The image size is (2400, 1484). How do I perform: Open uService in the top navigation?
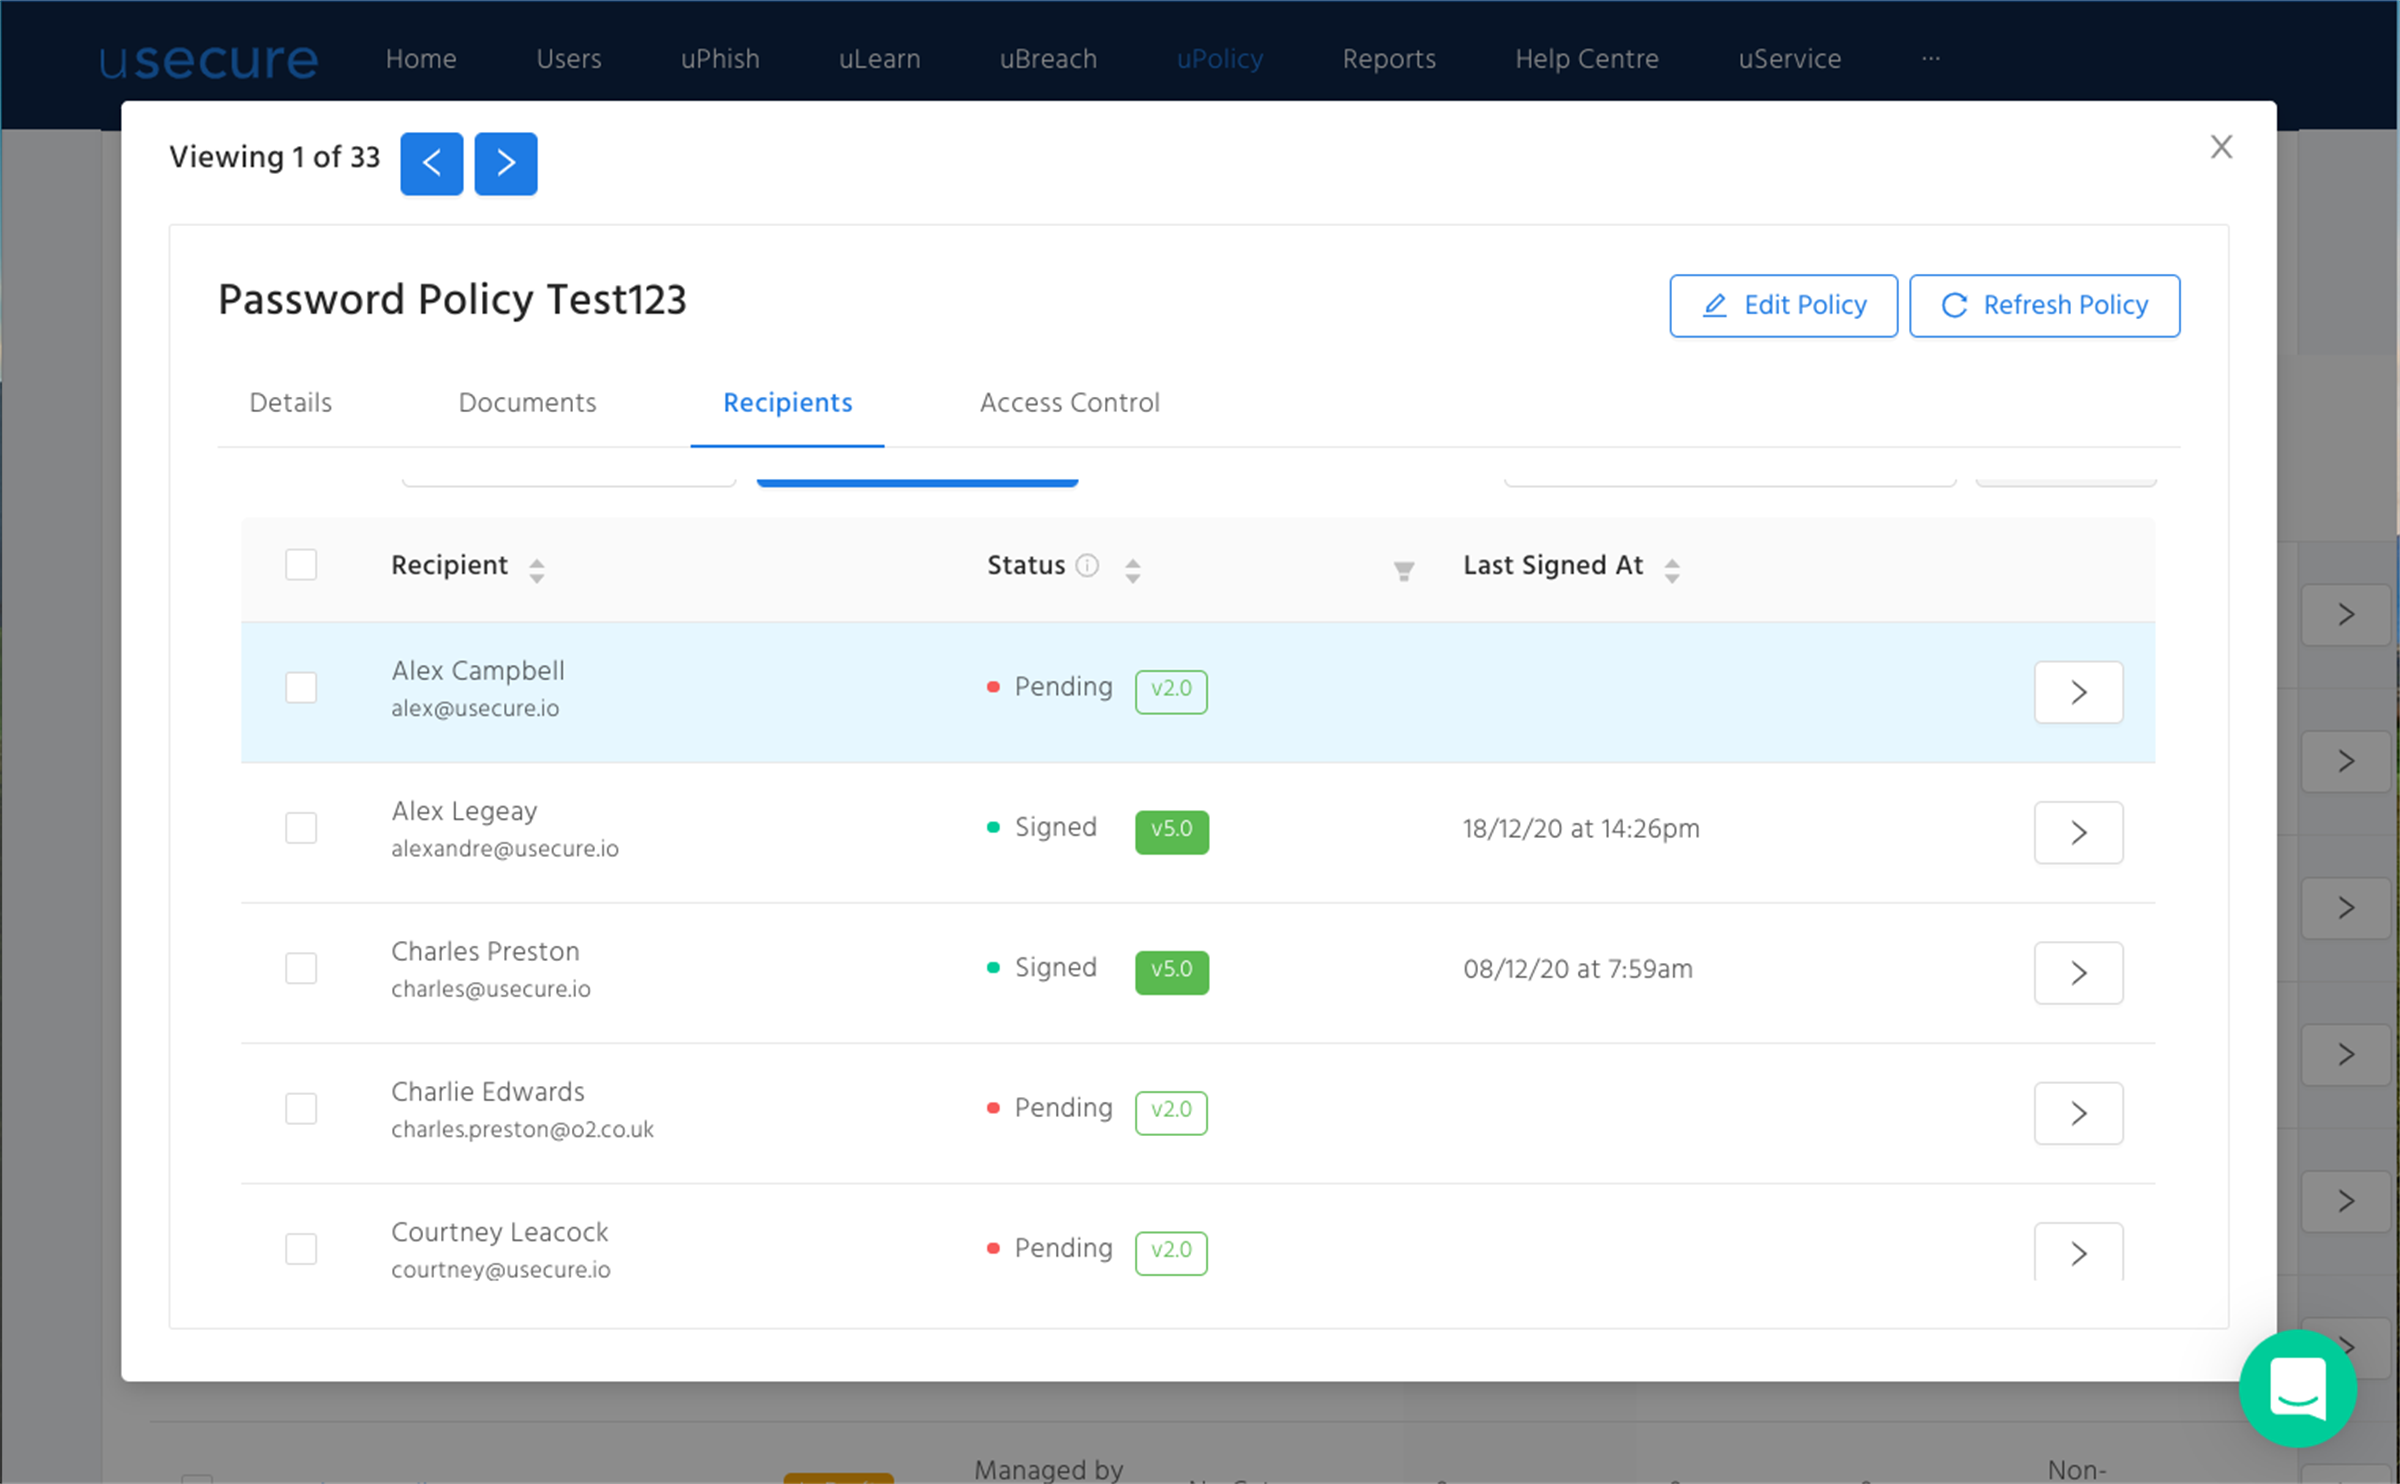tap(1789, 59)
